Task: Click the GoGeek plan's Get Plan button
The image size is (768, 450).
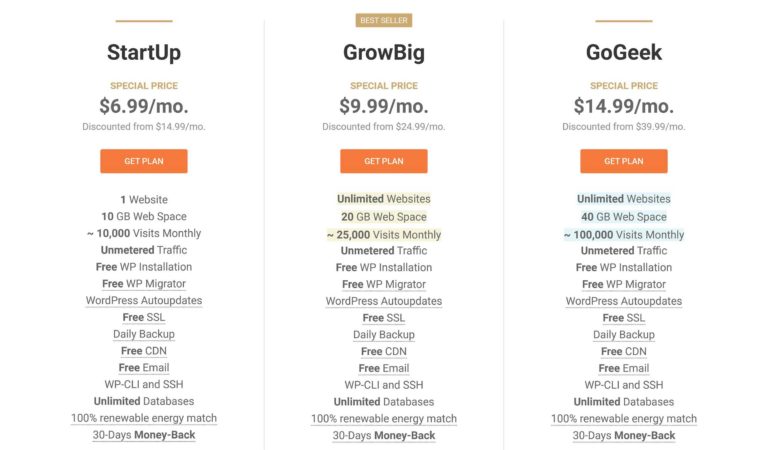Action: click(x=623, y=161)
